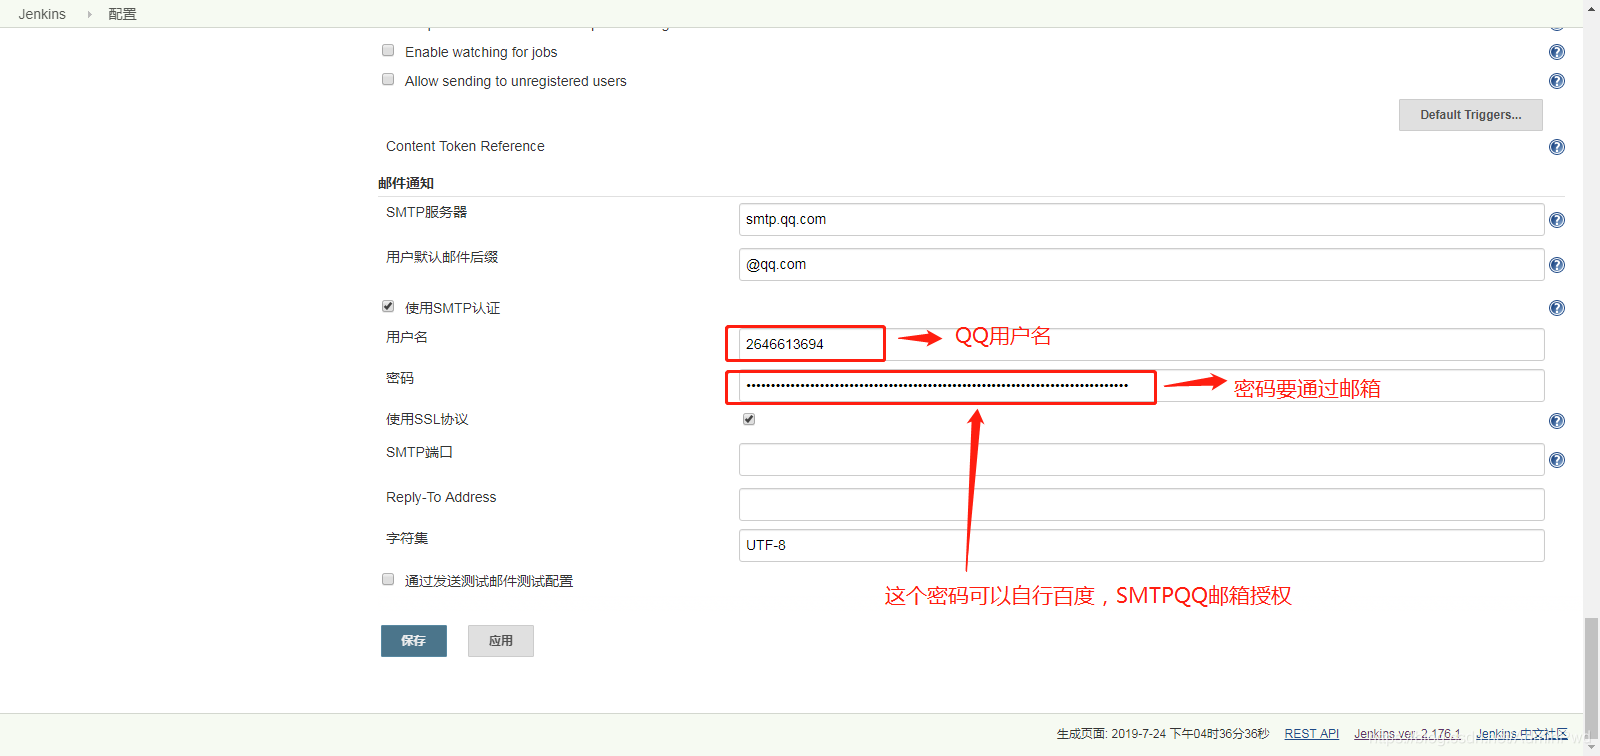
Task: Click the 生成页面 timestamp text in footer
Action: [x=1162, y=734]
